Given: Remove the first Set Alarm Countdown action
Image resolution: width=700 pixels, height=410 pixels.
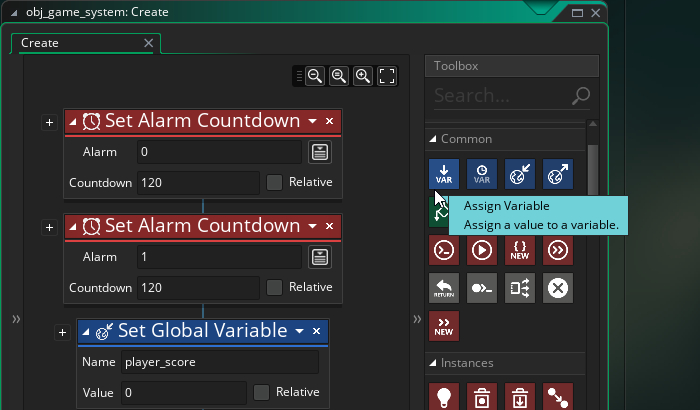Looking at the screenshot, I should click(x=329, y=121).
